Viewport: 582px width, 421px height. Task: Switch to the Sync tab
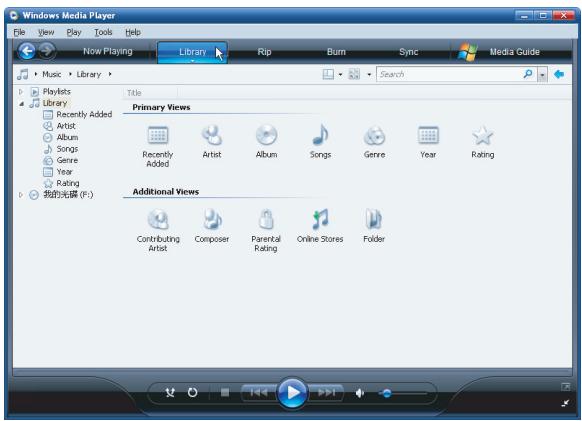408,52
